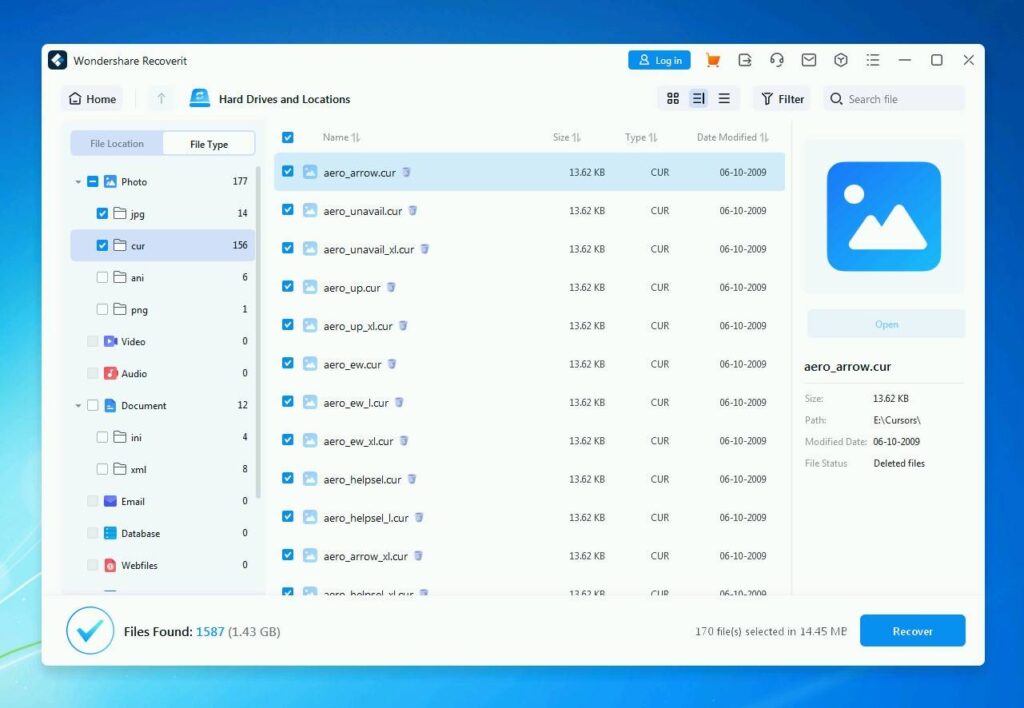Open the shopping cart store icon
This screenshot has width=1024, height=708.
(712, 60)
